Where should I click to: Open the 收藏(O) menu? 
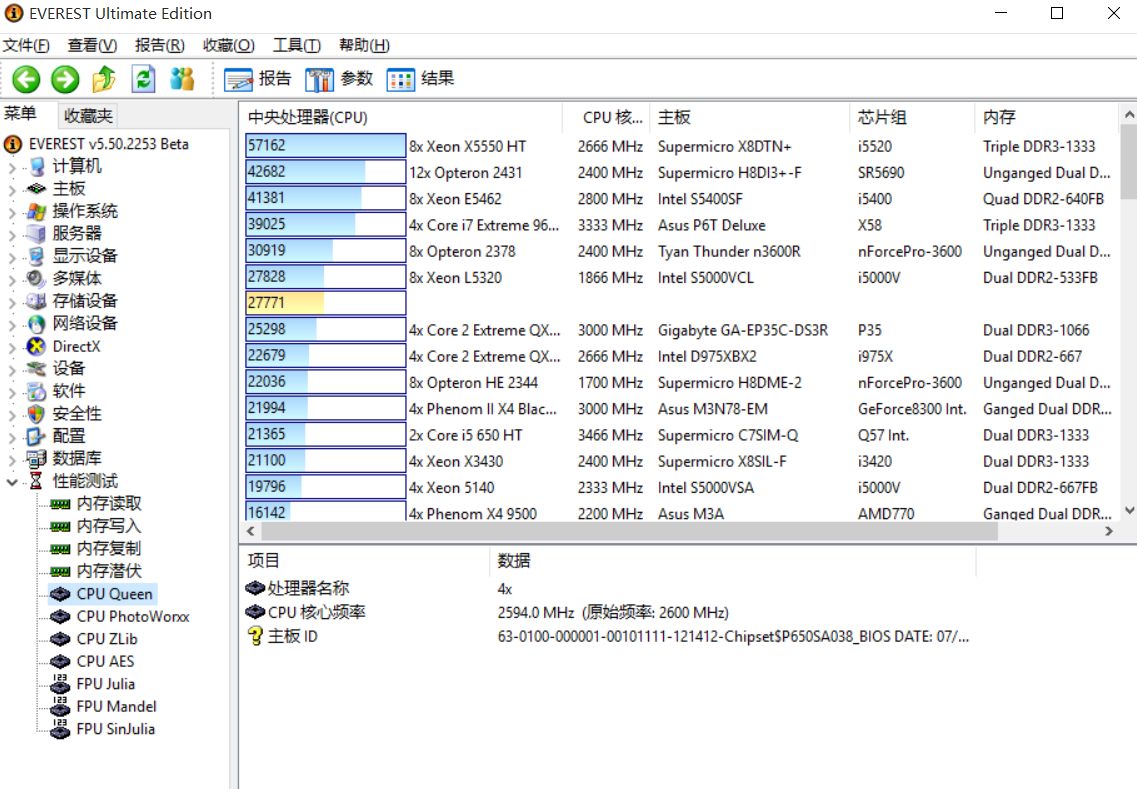[x=228, y=46]
